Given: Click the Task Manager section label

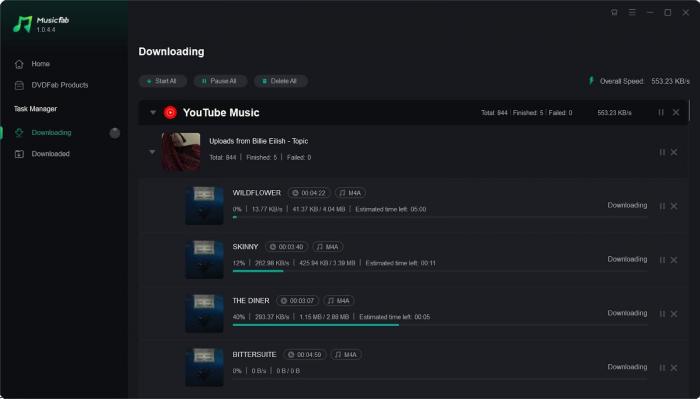Looking at the screenshot, I should click(35, 109).
